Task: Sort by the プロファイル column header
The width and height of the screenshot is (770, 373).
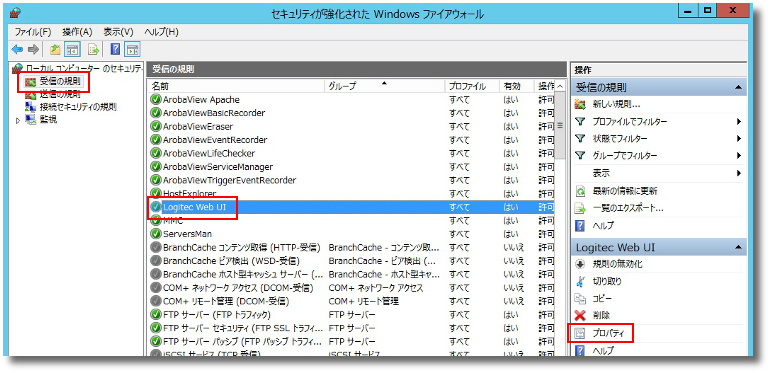Action: tap(472, 86)
